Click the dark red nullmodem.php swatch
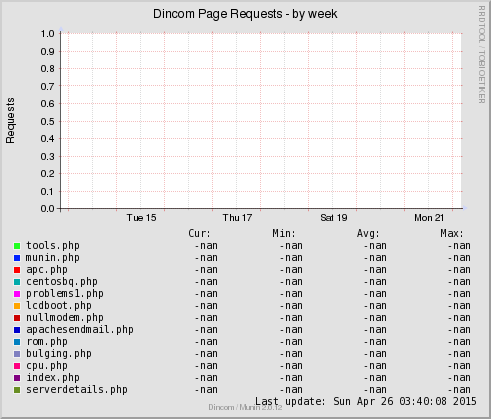Image resolution: width=491 pixels, height=419 pixels. pos(17,318)
